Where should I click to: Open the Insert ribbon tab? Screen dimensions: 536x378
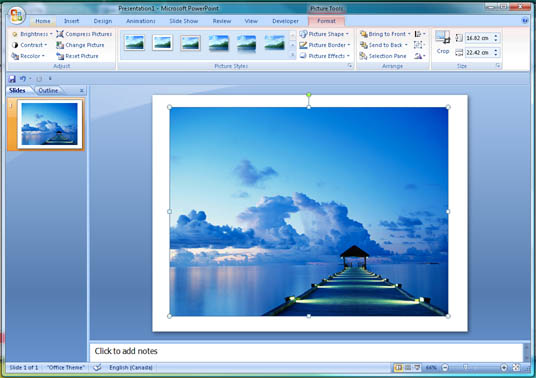pos(71,21)
